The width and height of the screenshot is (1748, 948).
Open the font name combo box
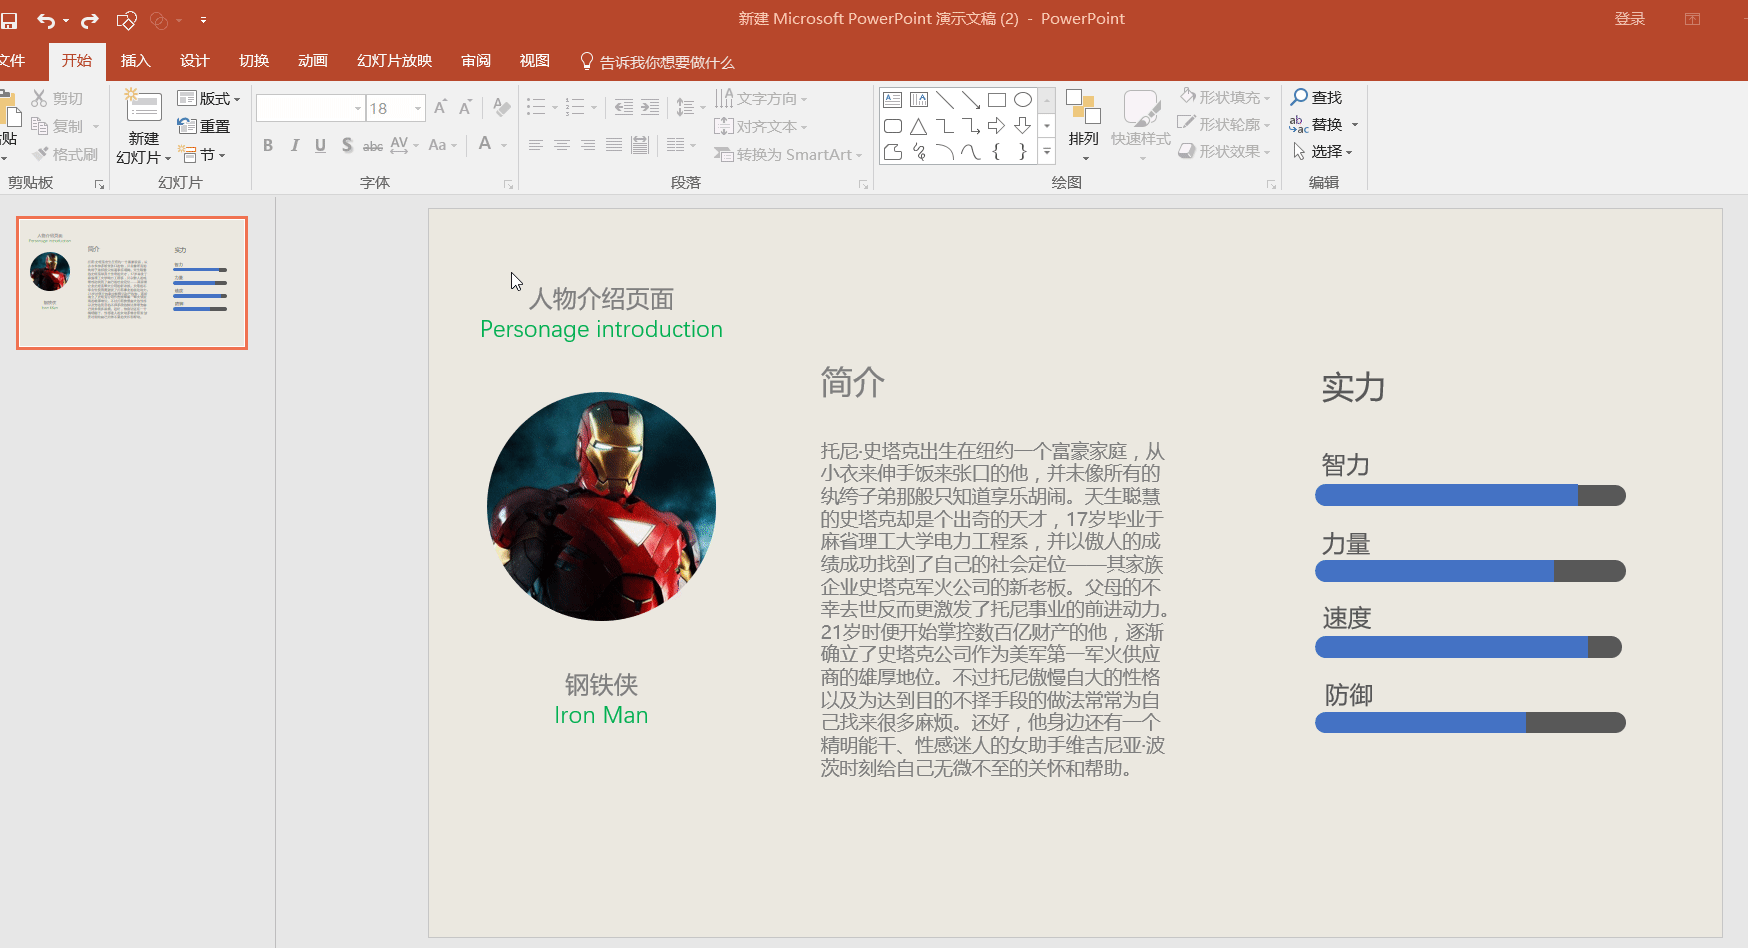coord(310,108)
